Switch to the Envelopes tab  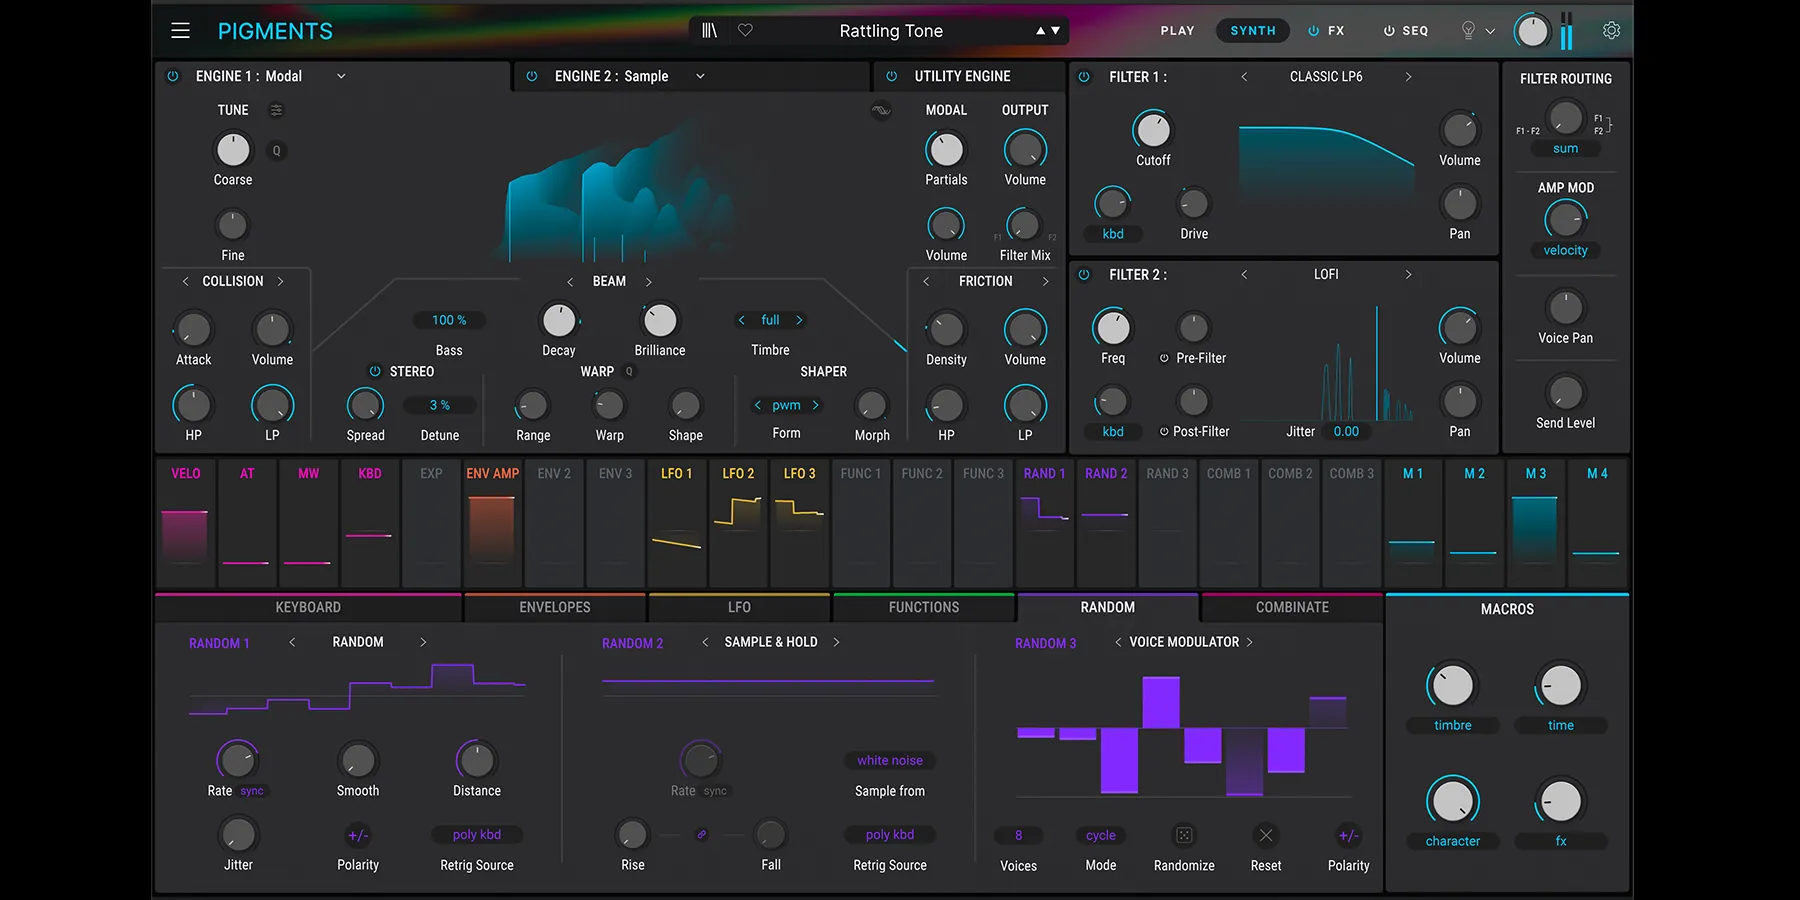click(555, 607)
